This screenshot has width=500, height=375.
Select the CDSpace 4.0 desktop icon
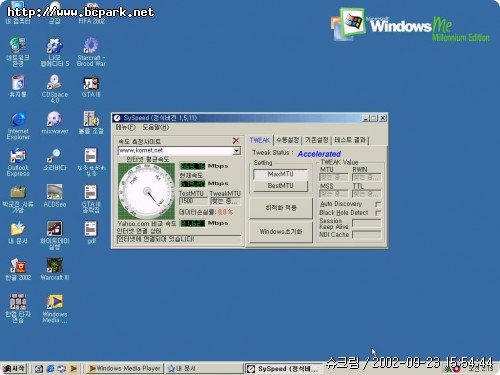[x=54, y=88]
